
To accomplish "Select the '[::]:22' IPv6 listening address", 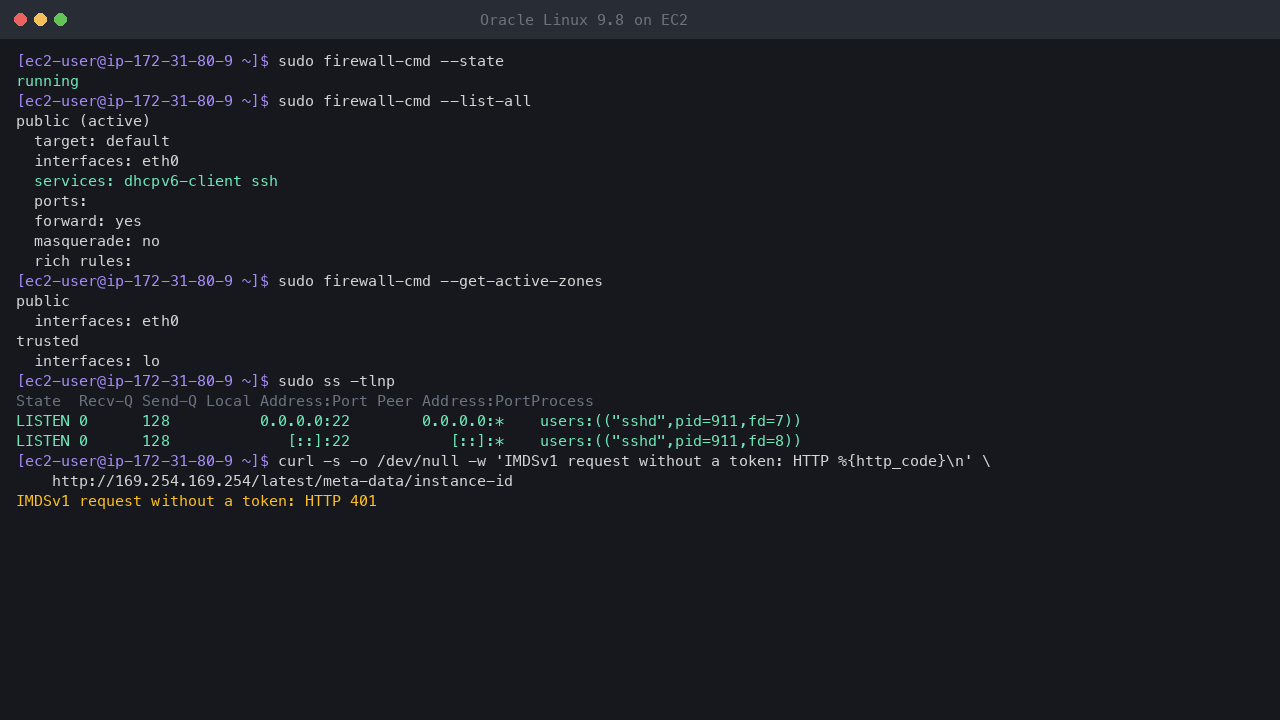I will (x=319, y=441).
